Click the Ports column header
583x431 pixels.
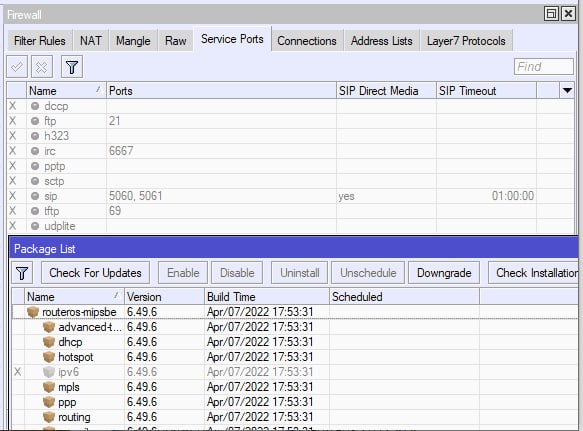[x=221, y=91]
